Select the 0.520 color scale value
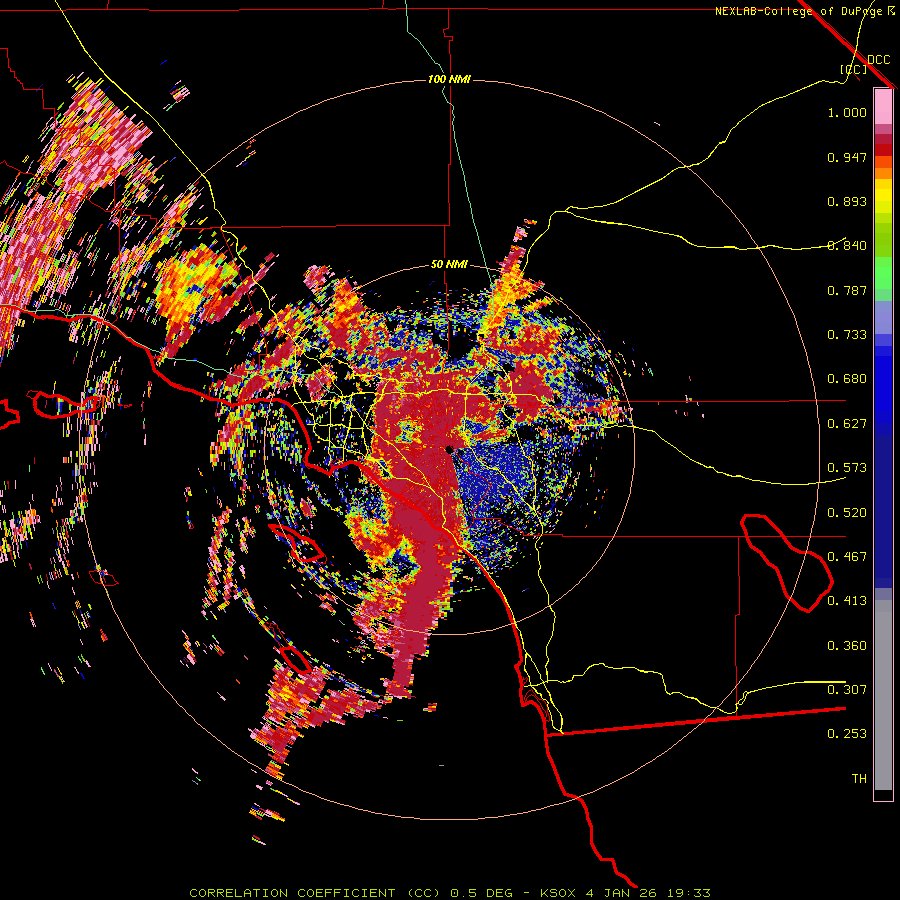900x900 pixels. [x=847, y=513]
